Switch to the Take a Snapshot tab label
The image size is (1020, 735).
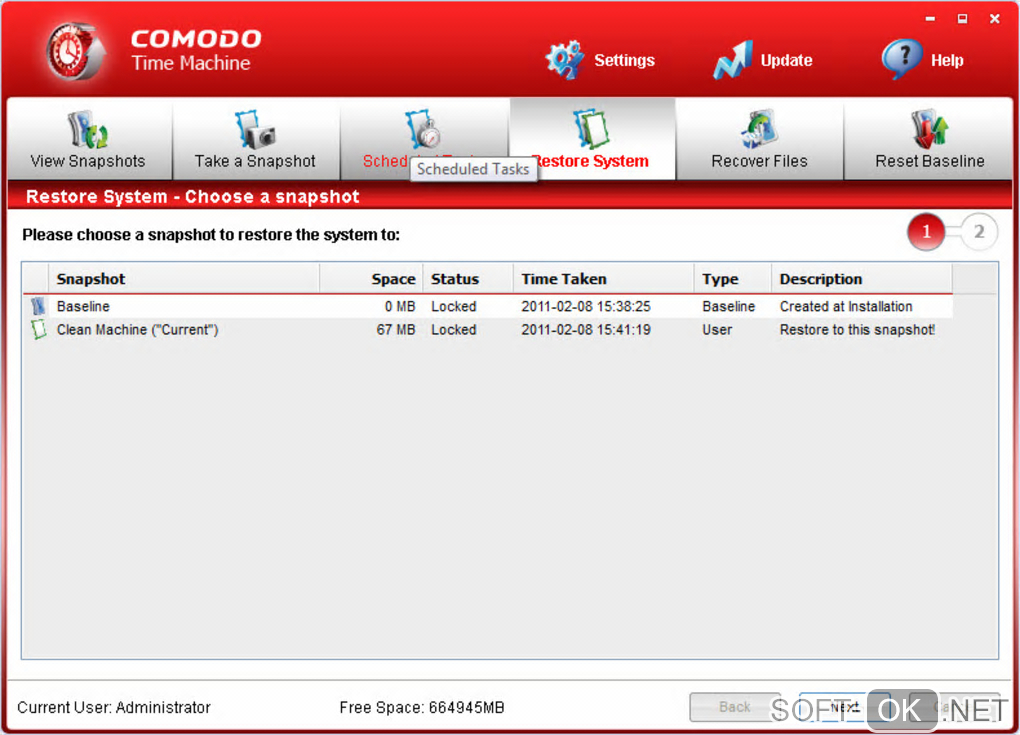pos(255,161)
